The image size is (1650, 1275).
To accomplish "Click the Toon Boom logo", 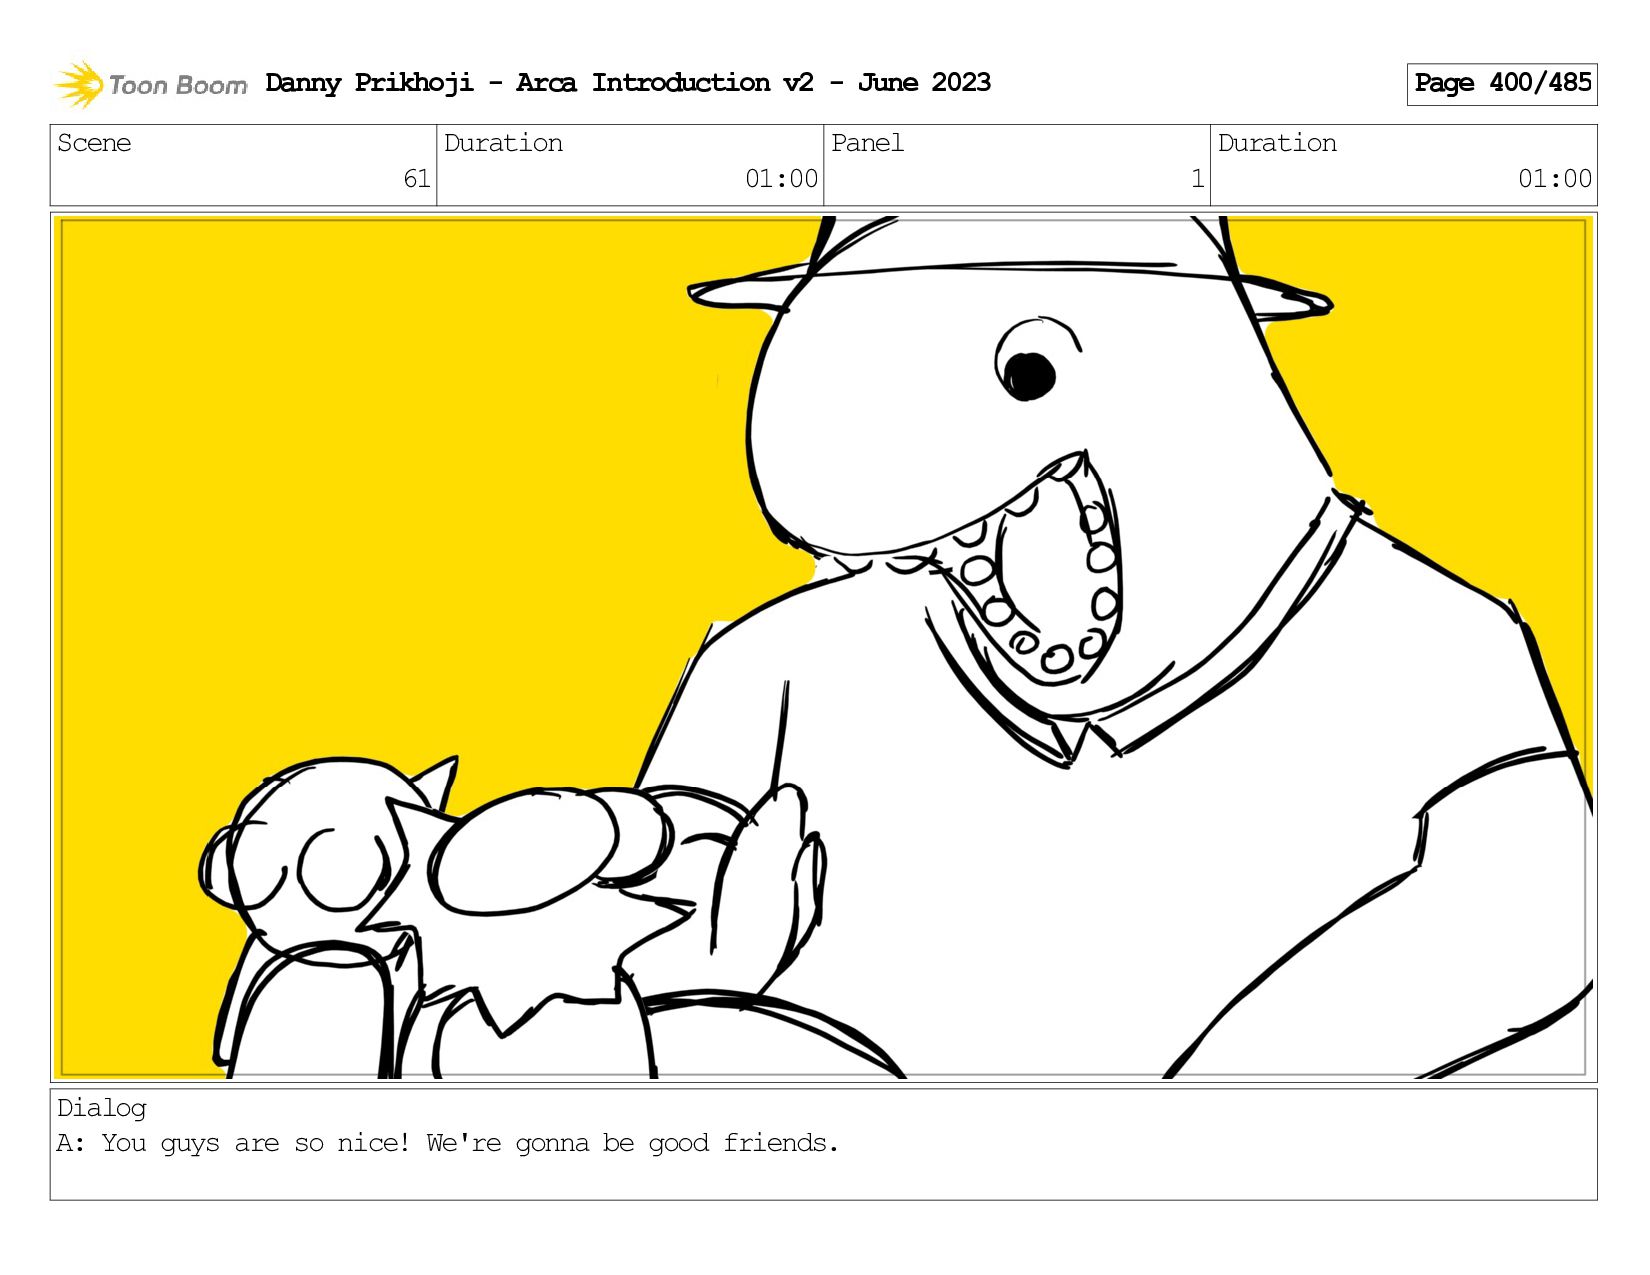I will coord(150,84).
